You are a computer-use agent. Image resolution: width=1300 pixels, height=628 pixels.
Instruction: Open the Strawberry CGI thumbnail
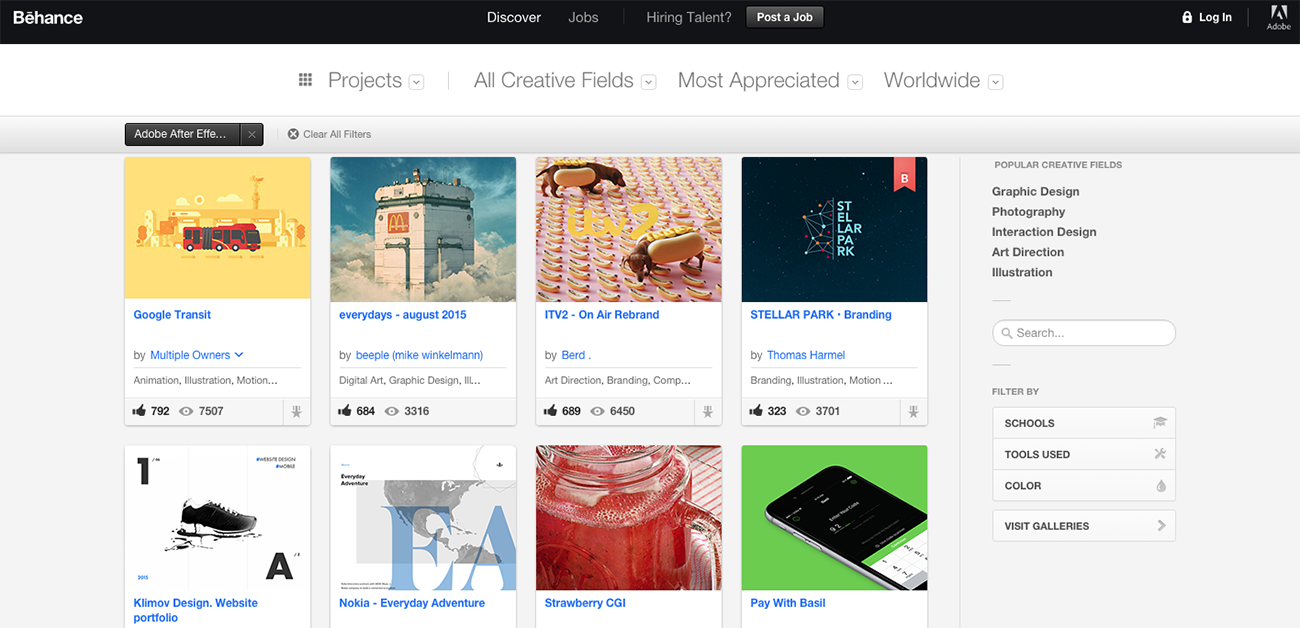629,517
